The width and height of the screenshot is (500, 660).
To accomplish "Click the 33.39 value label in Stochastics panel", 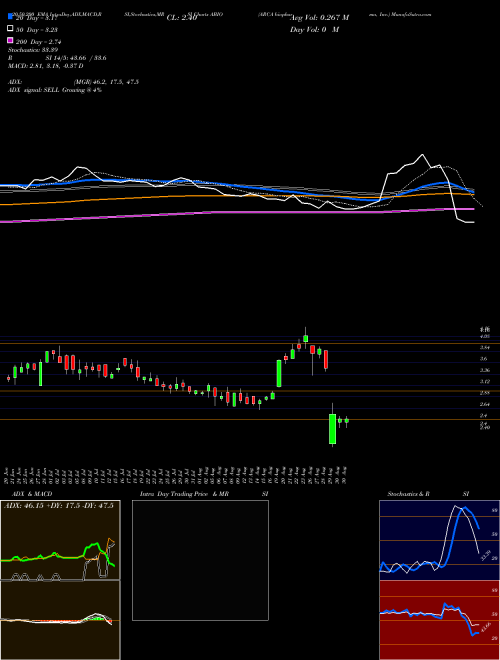I will pos(486,555).
